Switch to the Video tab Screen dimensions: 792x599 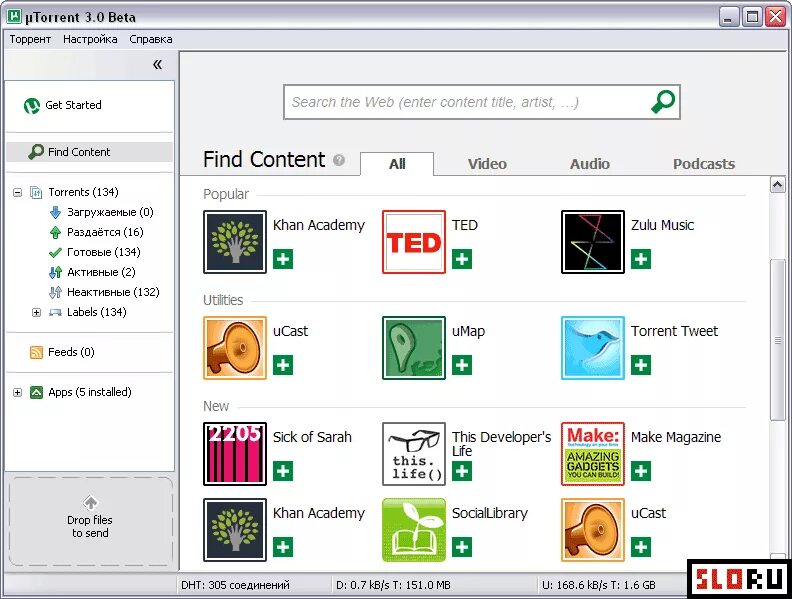[x=487, y=164]
